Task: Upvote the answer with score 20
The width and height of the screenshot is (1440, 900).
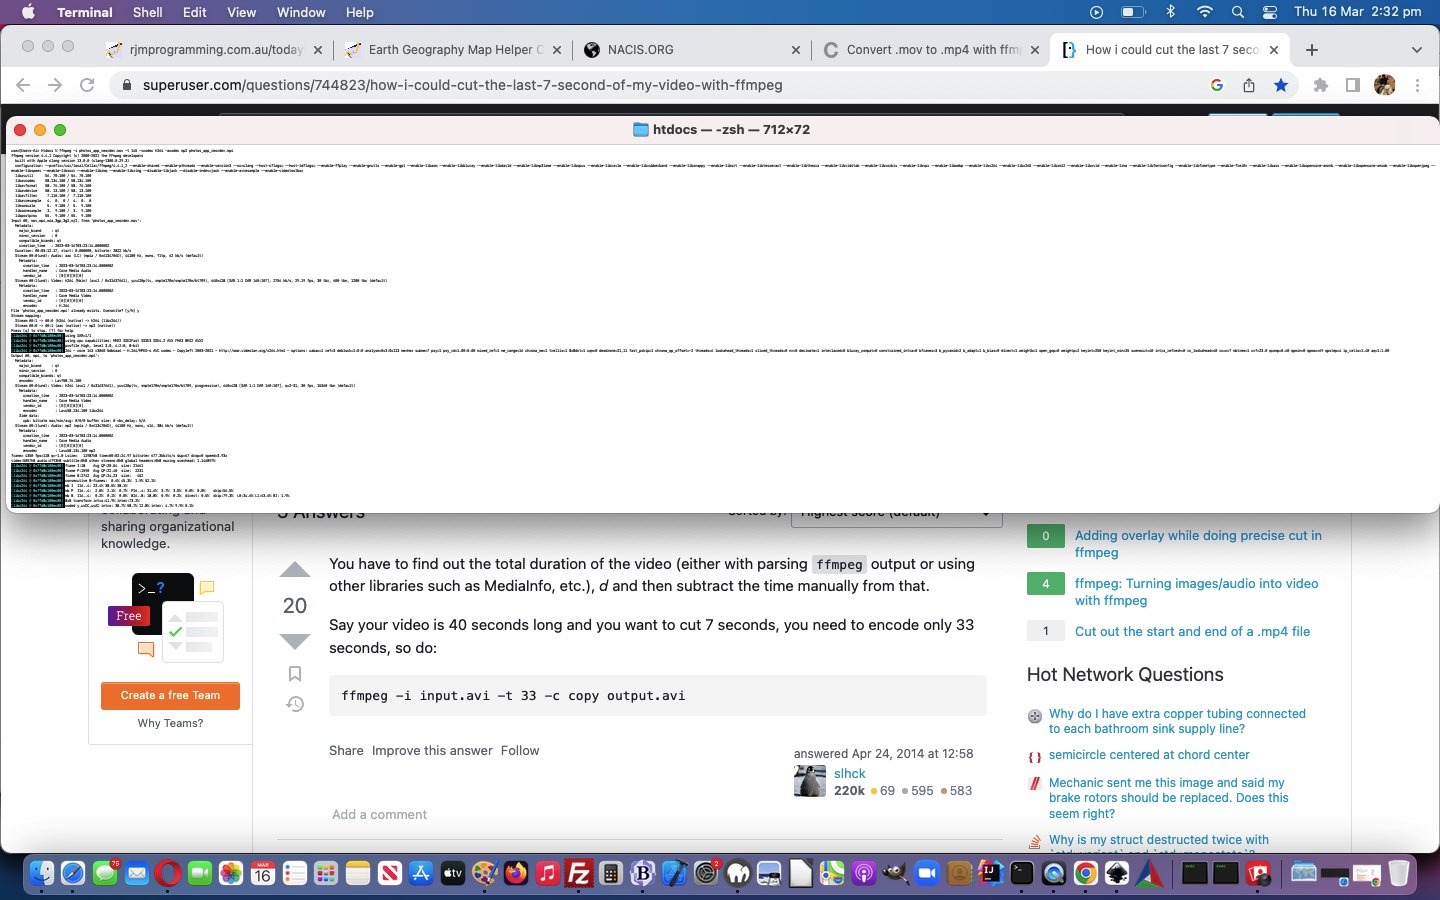Action: (x=294, y=570)
